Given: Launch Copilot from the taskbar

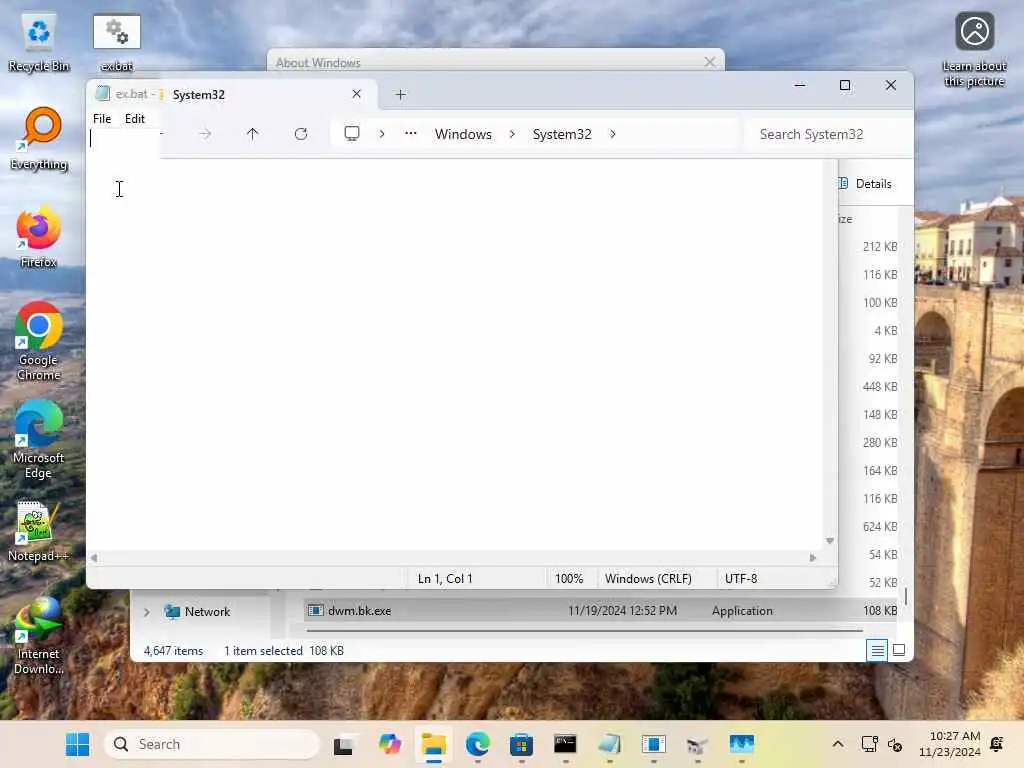Looking at the screenshot, I should (x=390, y=744).
